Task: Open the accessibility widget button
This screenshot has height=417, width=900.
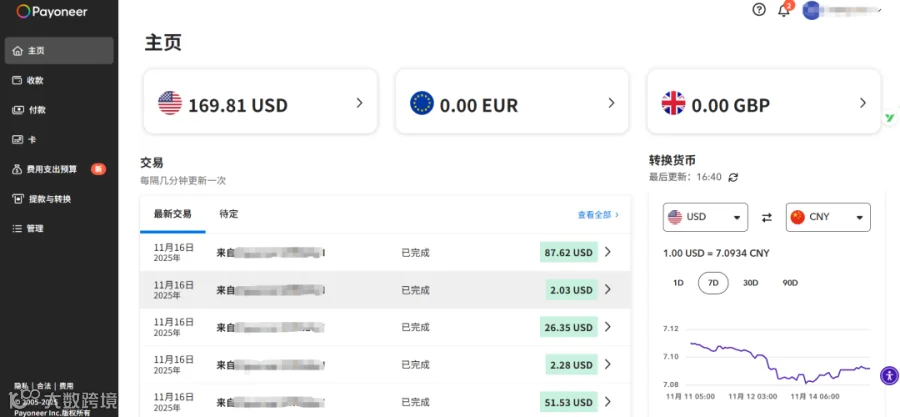Action: click(889, 376)
